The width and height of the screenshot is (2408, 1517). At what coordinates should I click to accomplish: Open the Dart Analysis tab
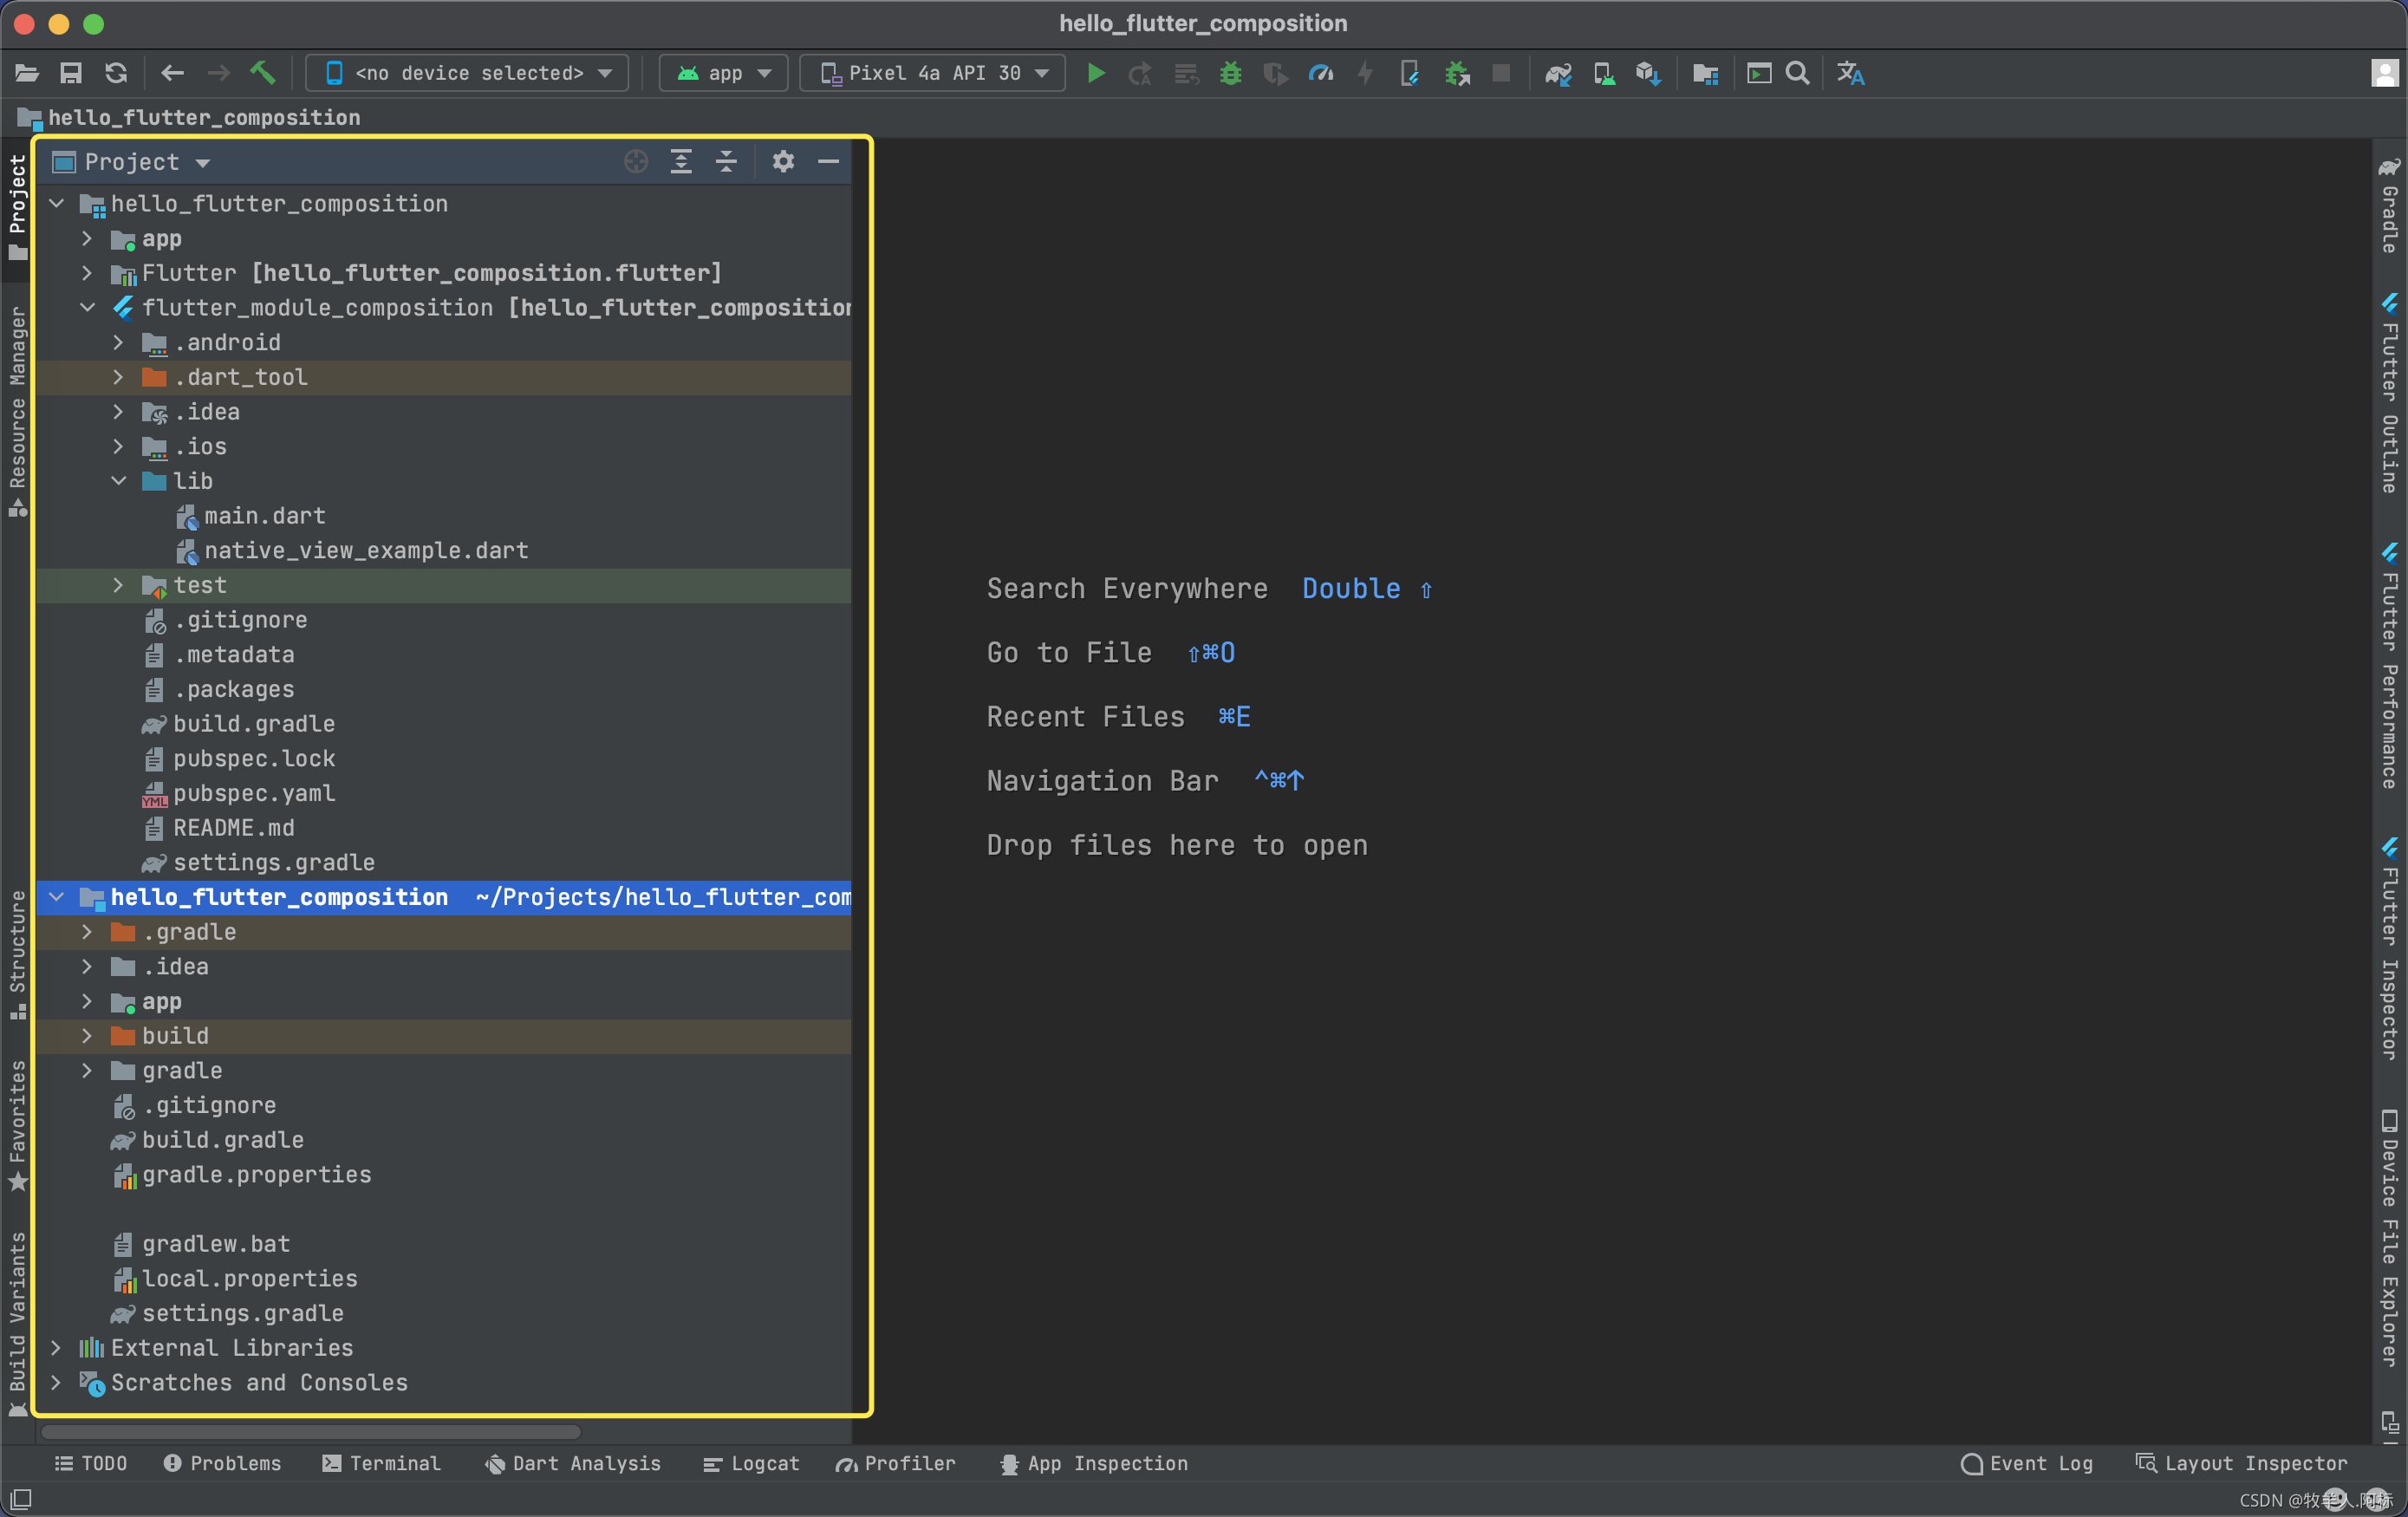573,1463
